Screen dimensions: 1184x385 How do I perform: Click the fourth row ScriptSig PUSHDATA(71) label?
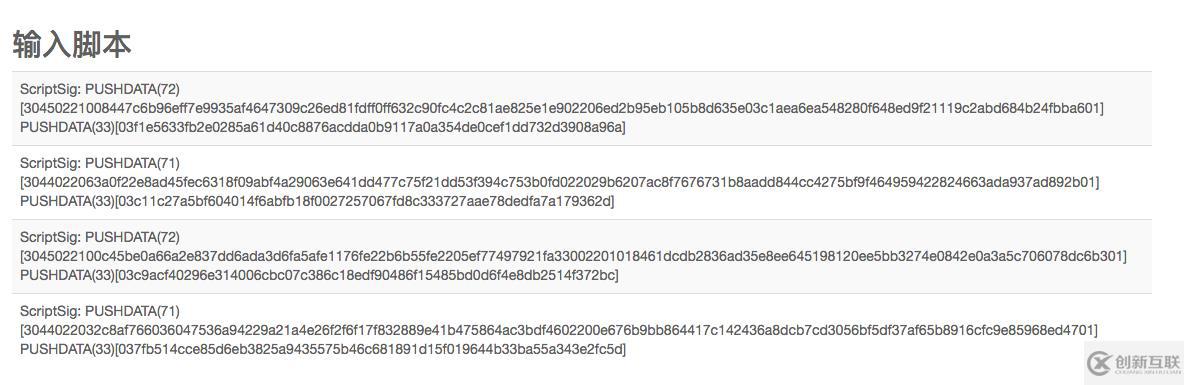(x=100, y=311)
